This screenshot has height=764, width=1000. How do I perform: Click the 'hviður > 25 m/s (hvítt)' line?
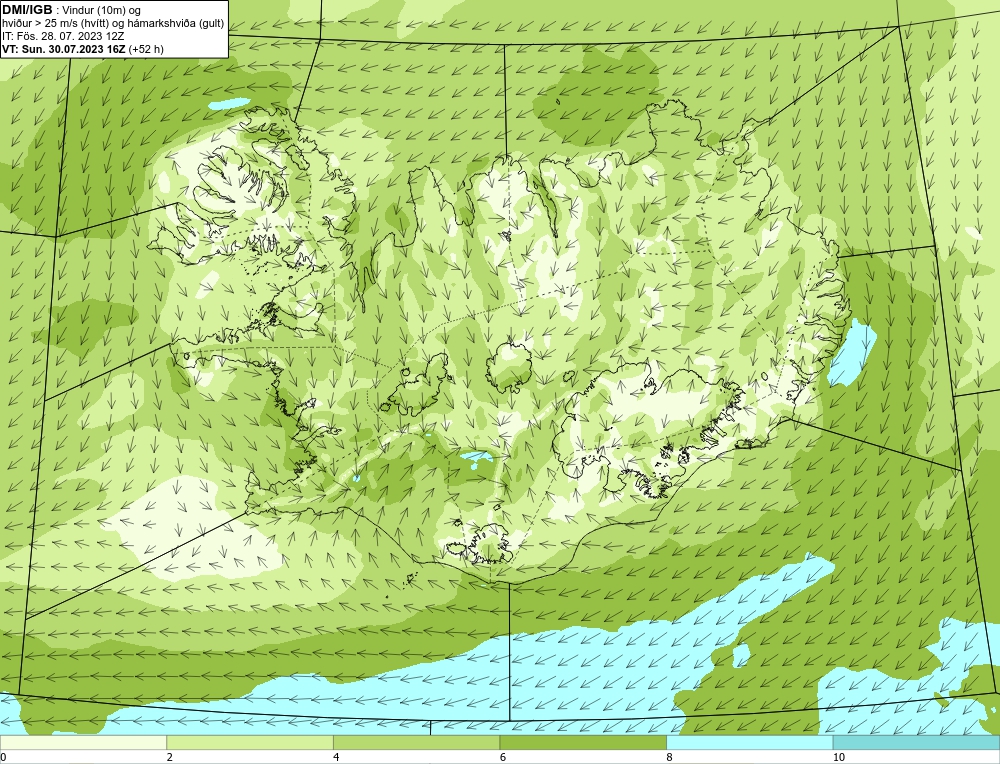[56, 24]
